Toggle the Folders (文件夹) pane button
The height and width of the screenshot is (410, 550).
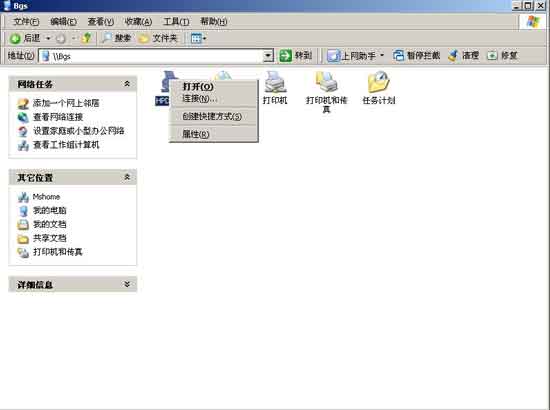point(158,38)
